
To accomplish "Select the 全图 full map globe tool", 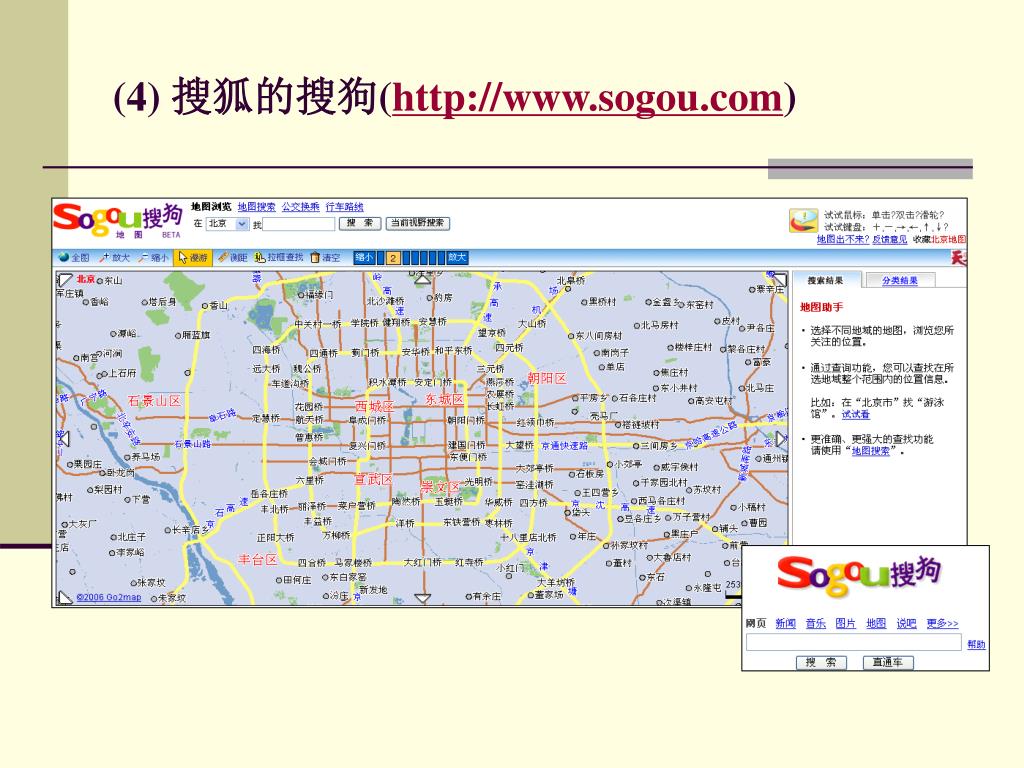I will 74,258.
